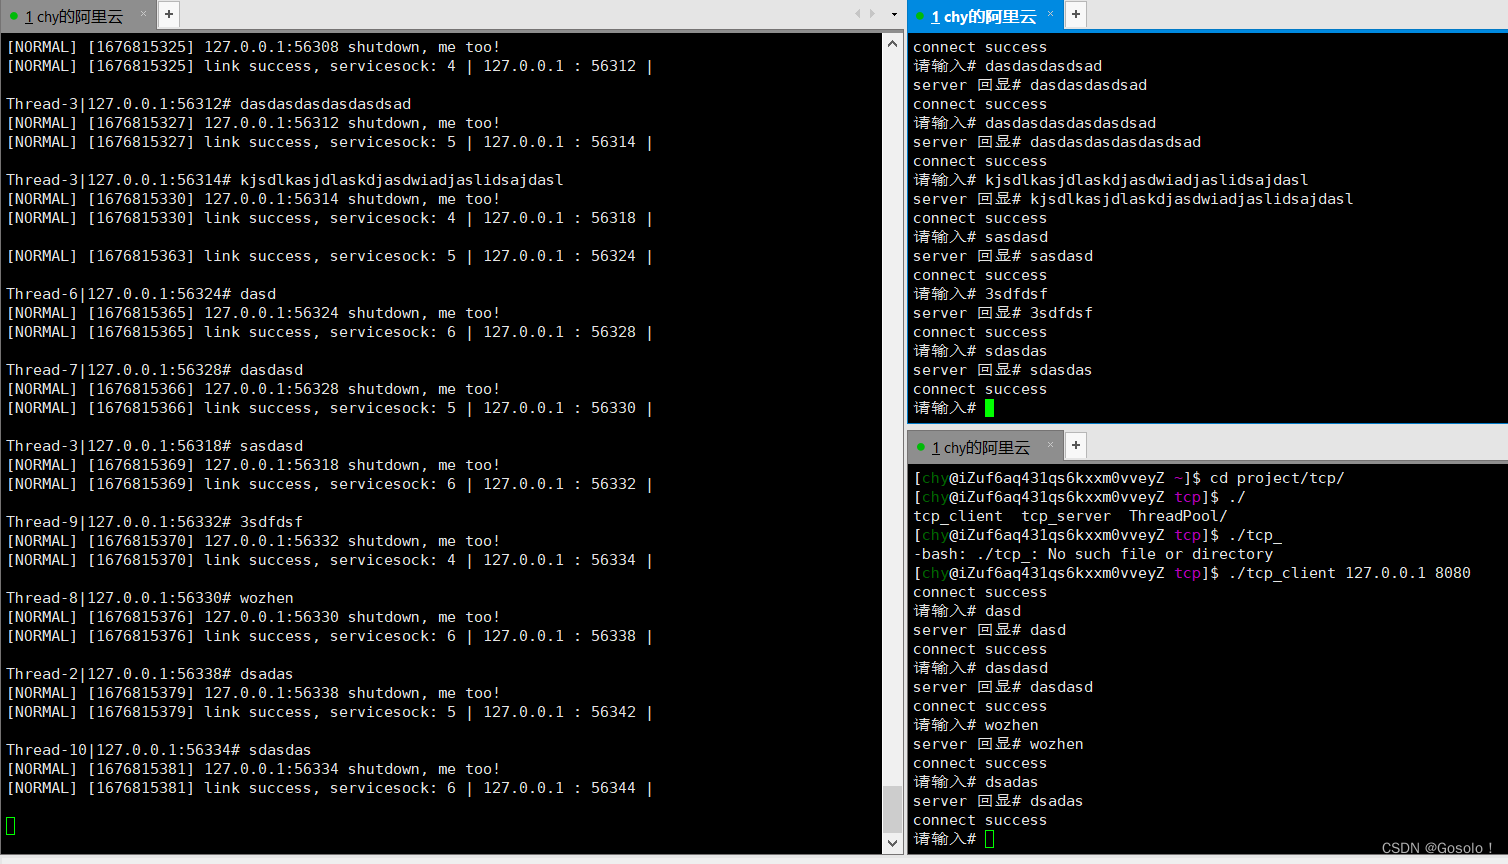Open a new tab in the left terminal pane
The image size is (1508, 864).
(x=167, y=14)
